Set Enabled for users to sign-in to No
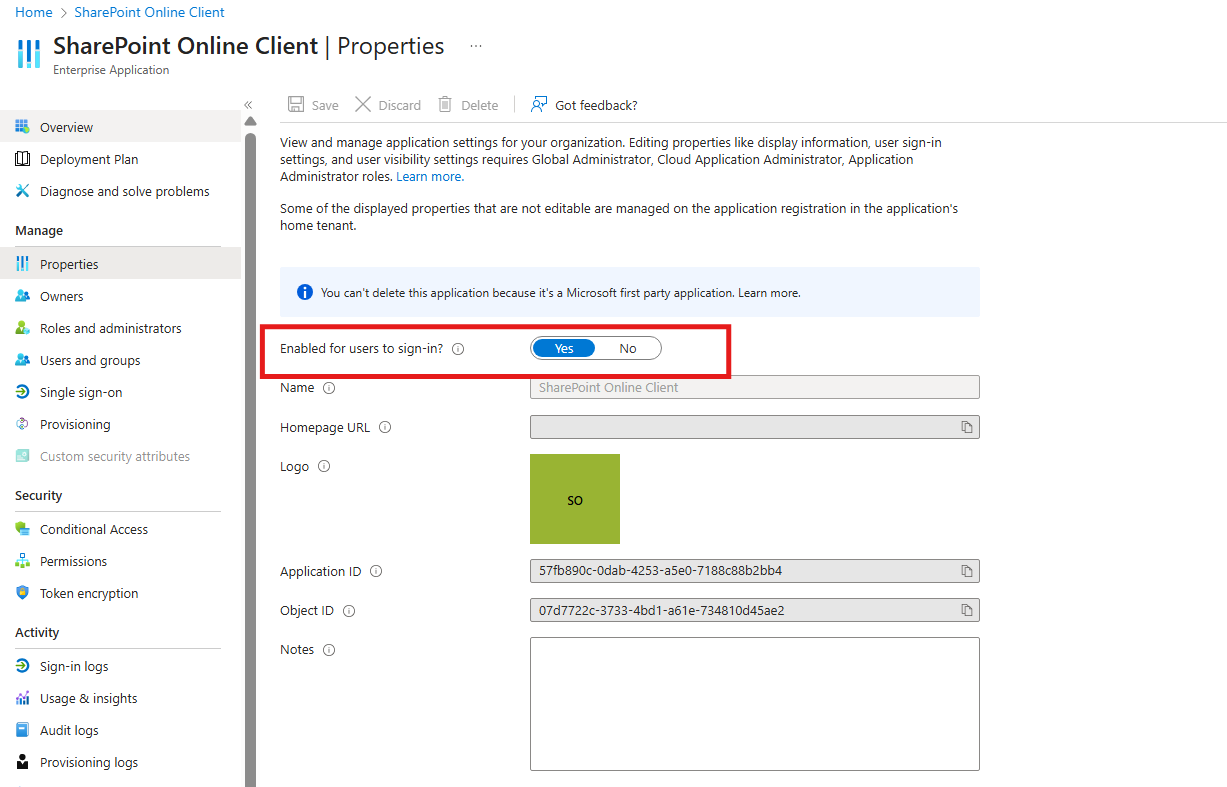Viewport: 1227px width, 787px height. [628, 347]
